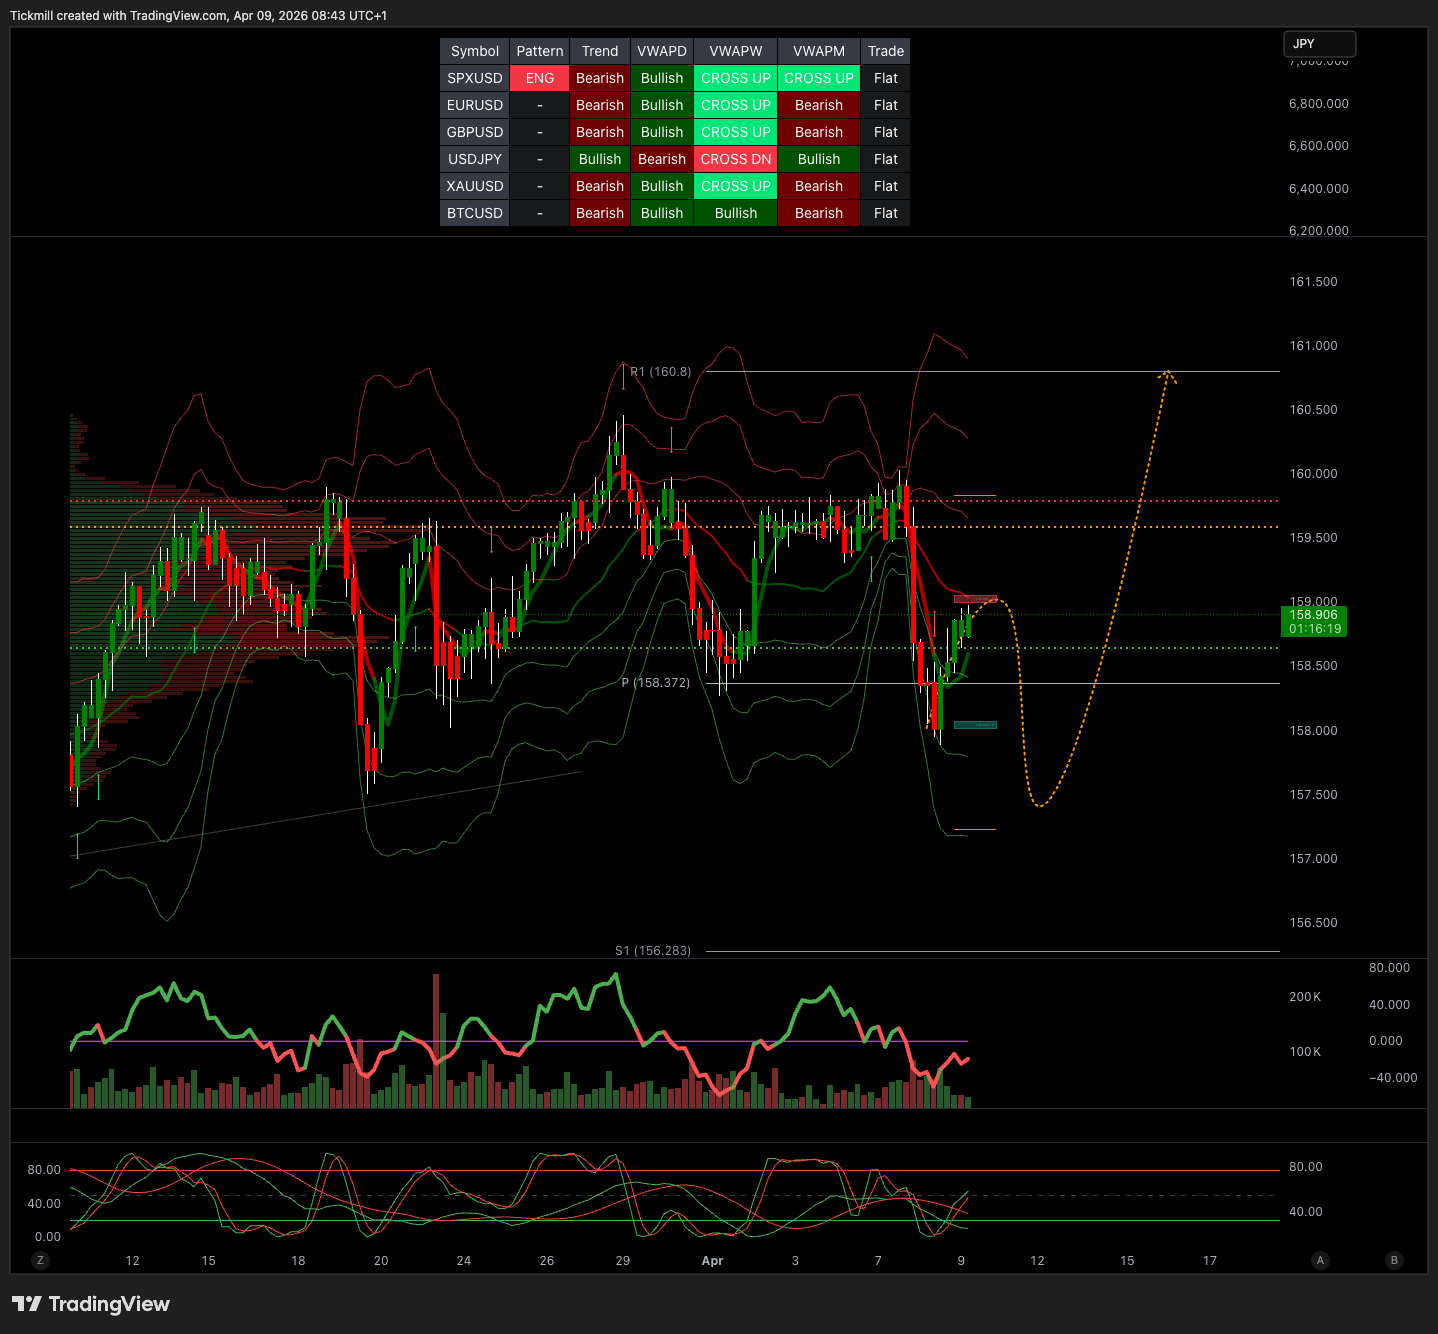
Task: Click the Z timezone icon on time axis
Action: (x=40, y=1260)
